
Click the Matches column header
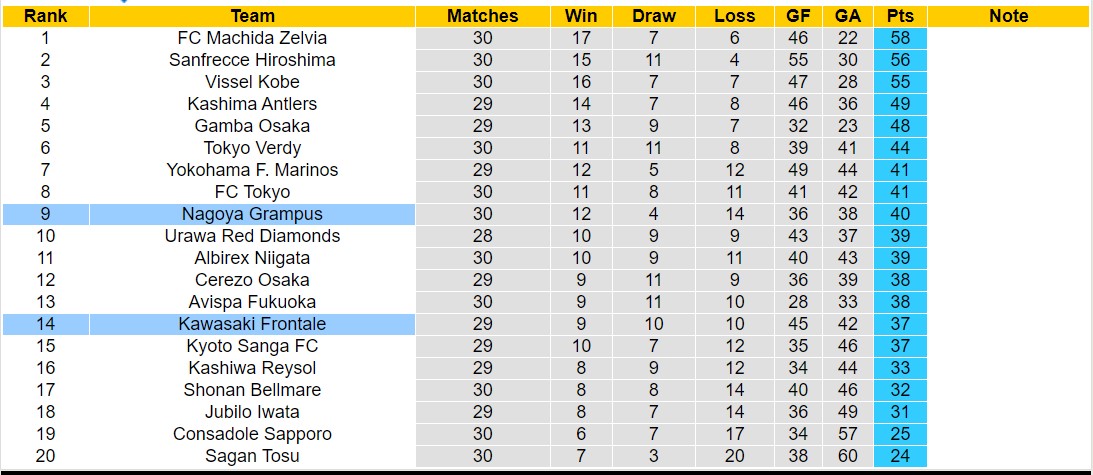tap(483, 16)
